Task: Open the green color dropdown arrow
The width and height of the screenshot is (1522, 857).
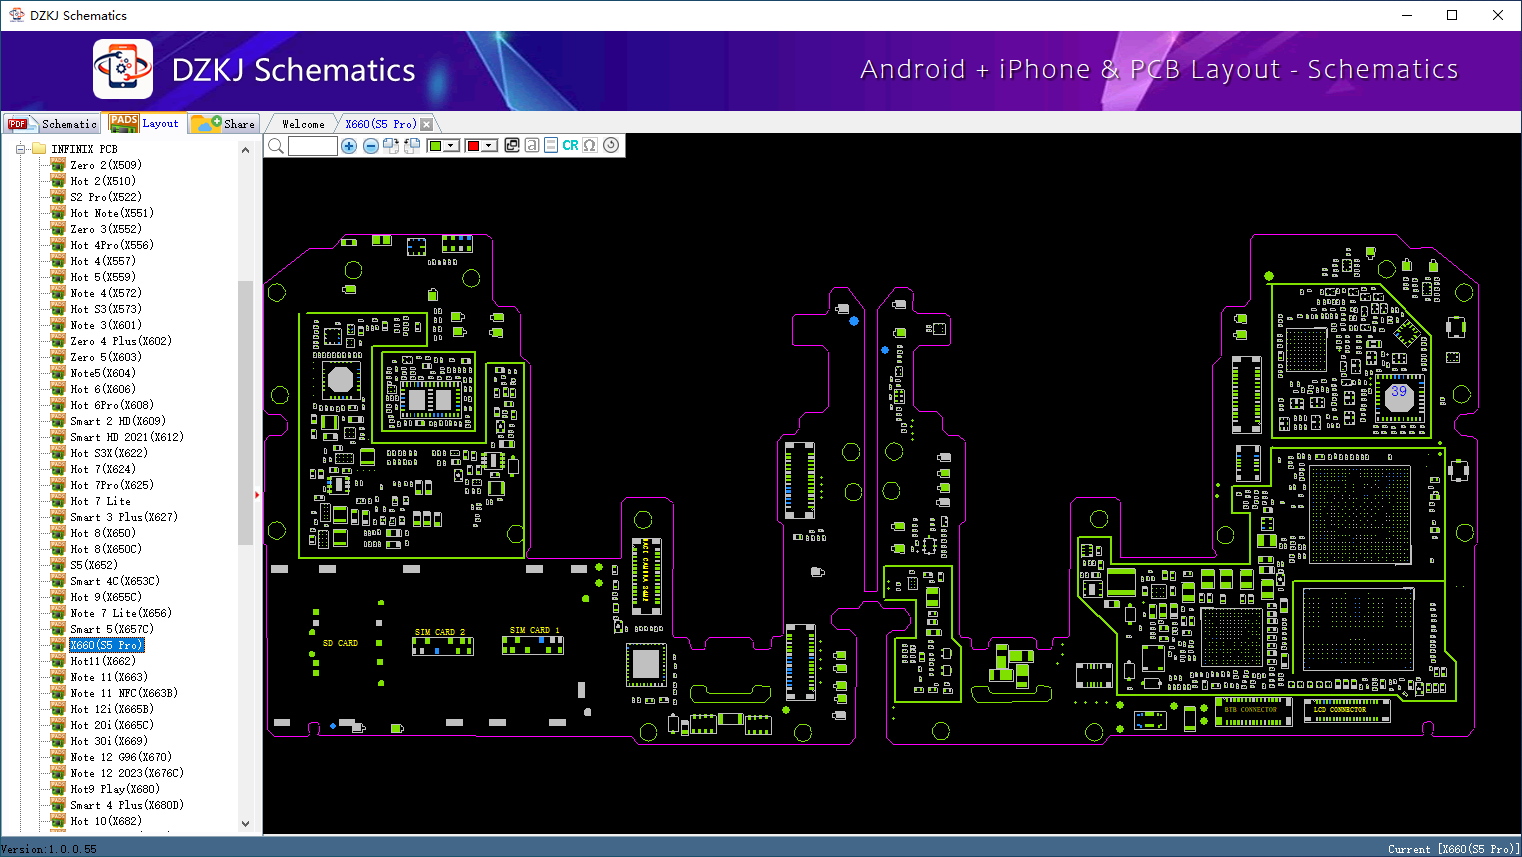Action: coord(452,146)
